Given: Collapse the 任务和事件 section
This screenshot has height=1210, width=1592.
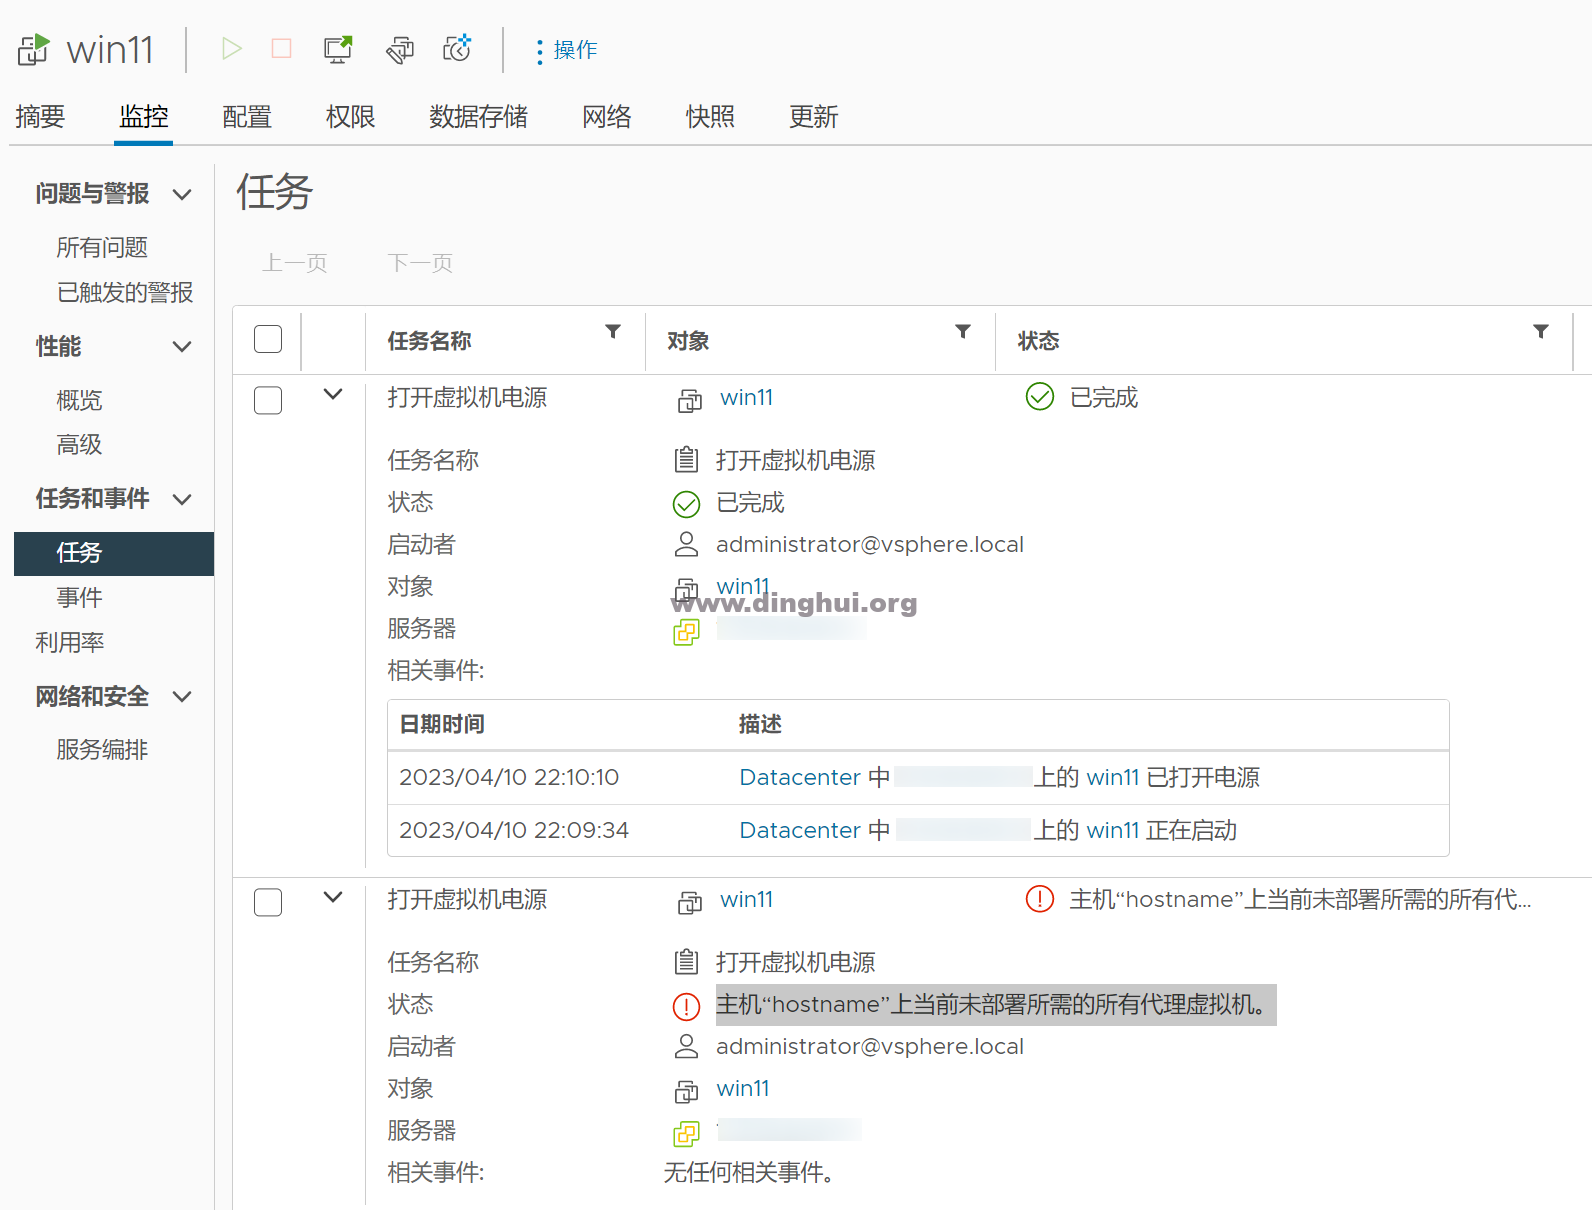Looking at the screenshot, I should pos(182,499).
